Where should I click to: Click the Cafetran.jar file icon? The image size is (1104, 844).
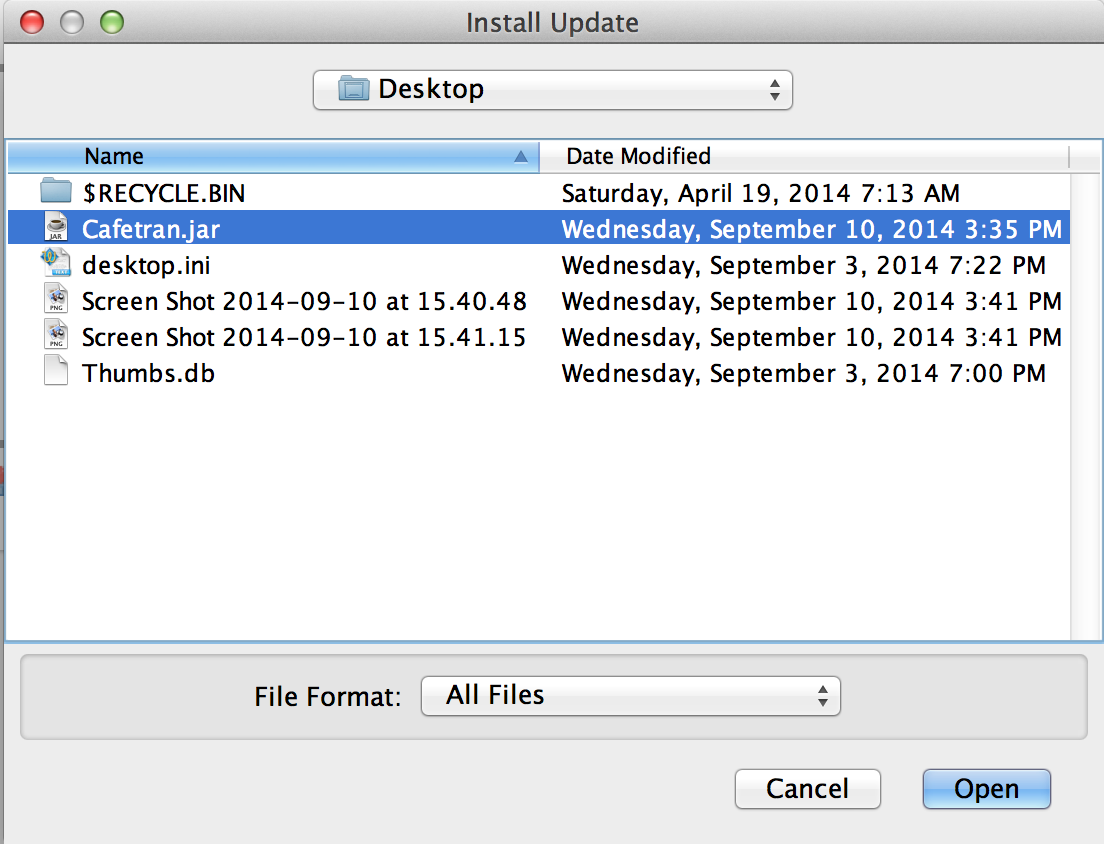point(56,228)
